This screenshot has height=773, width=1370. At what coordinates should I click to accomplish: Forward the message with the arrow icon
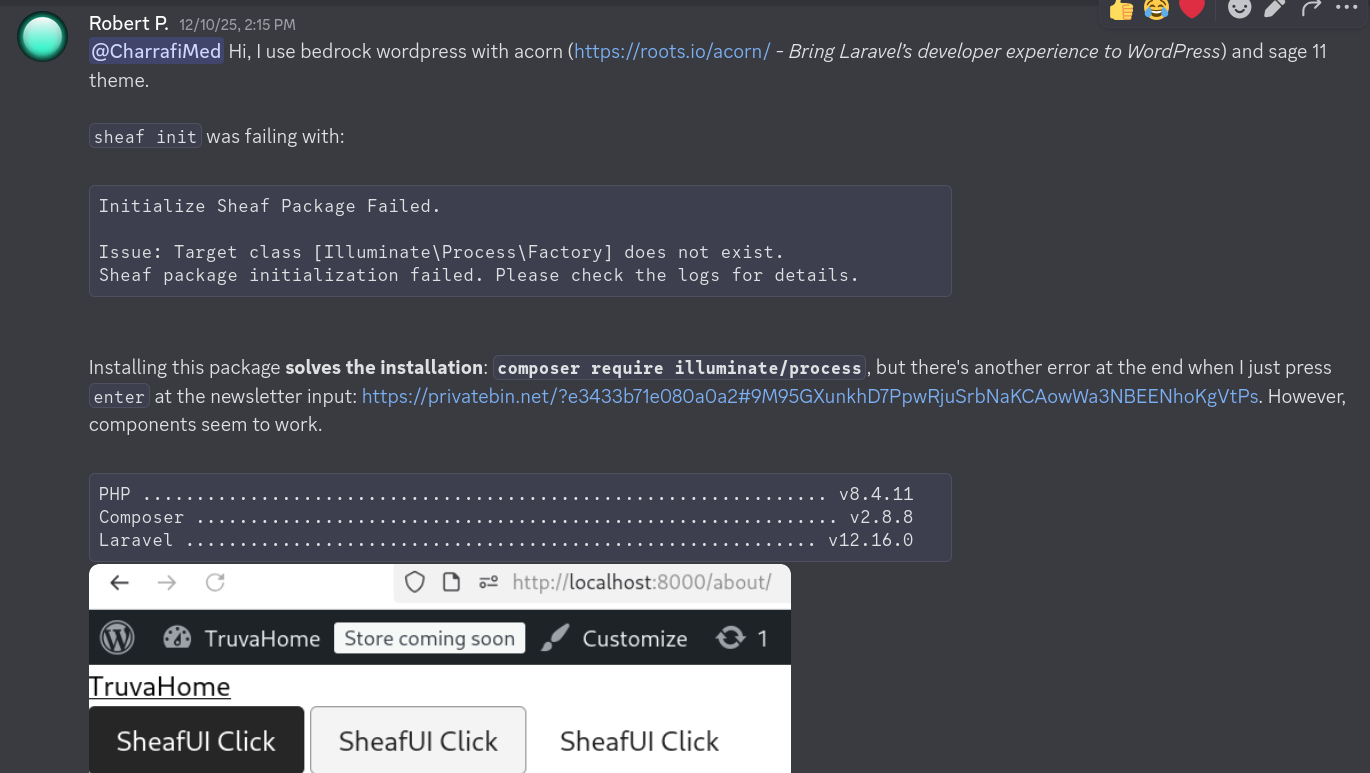[1311, 9]
